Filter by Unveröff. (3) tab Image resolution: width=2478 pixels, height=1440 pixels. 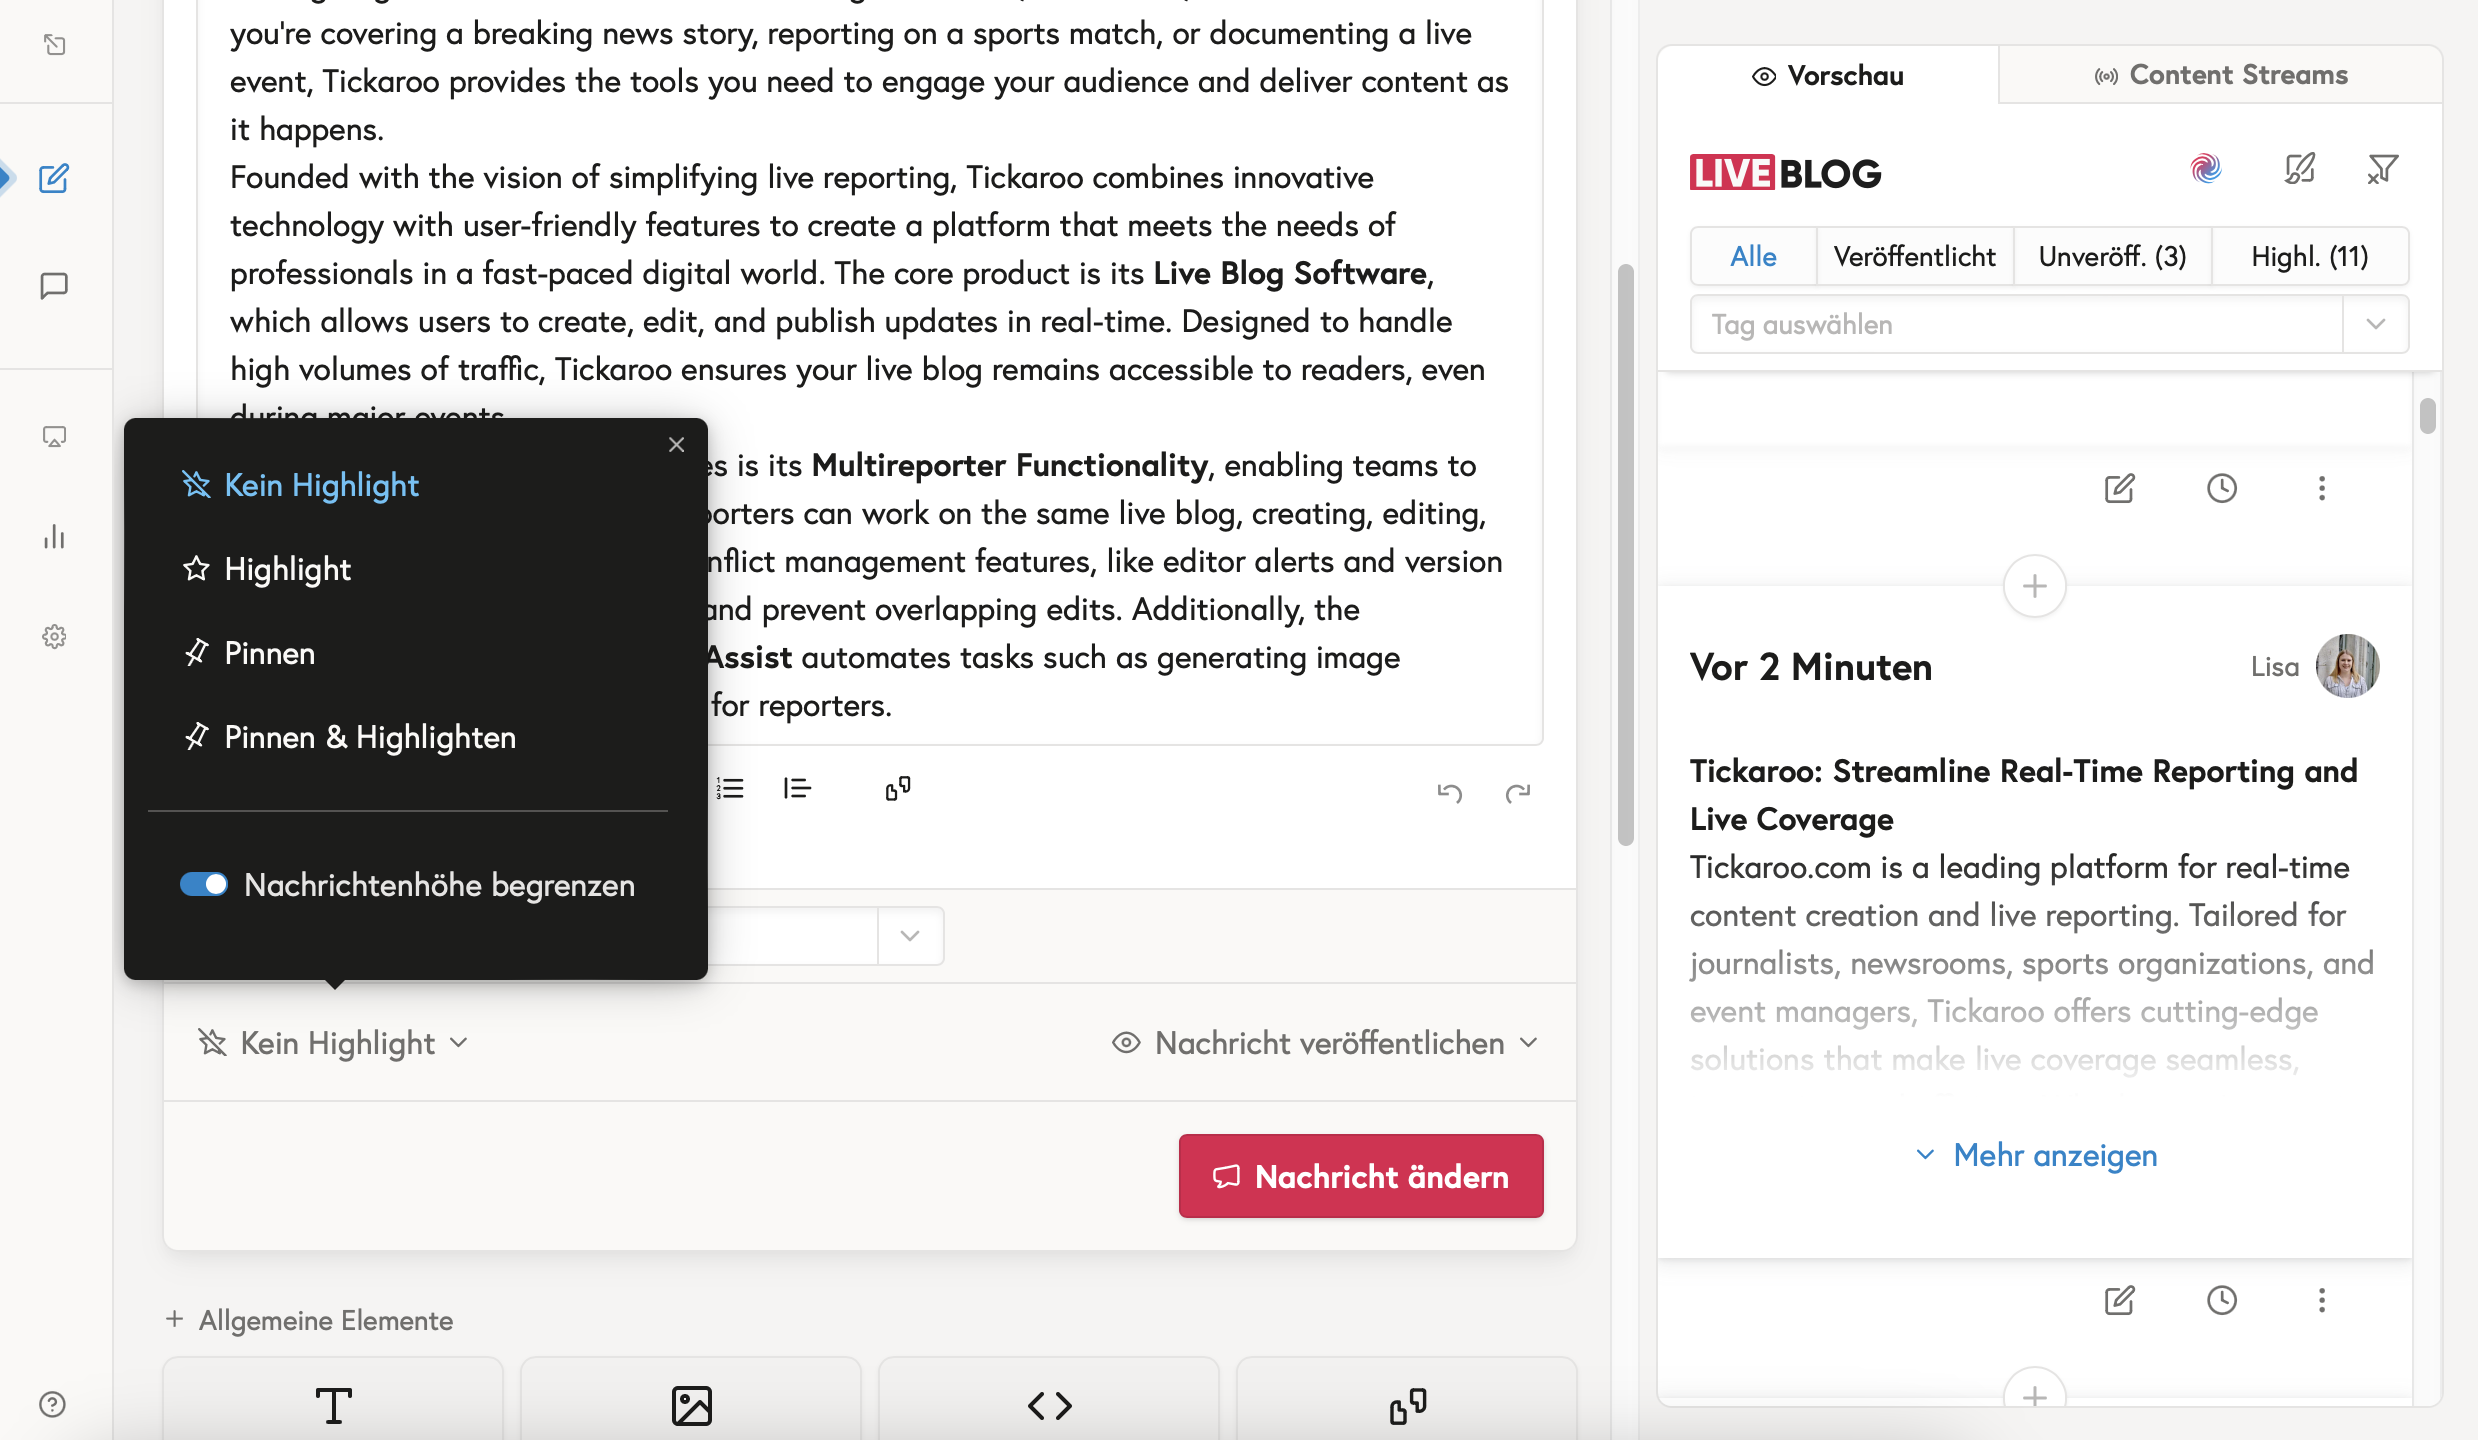pos(2112,257)
